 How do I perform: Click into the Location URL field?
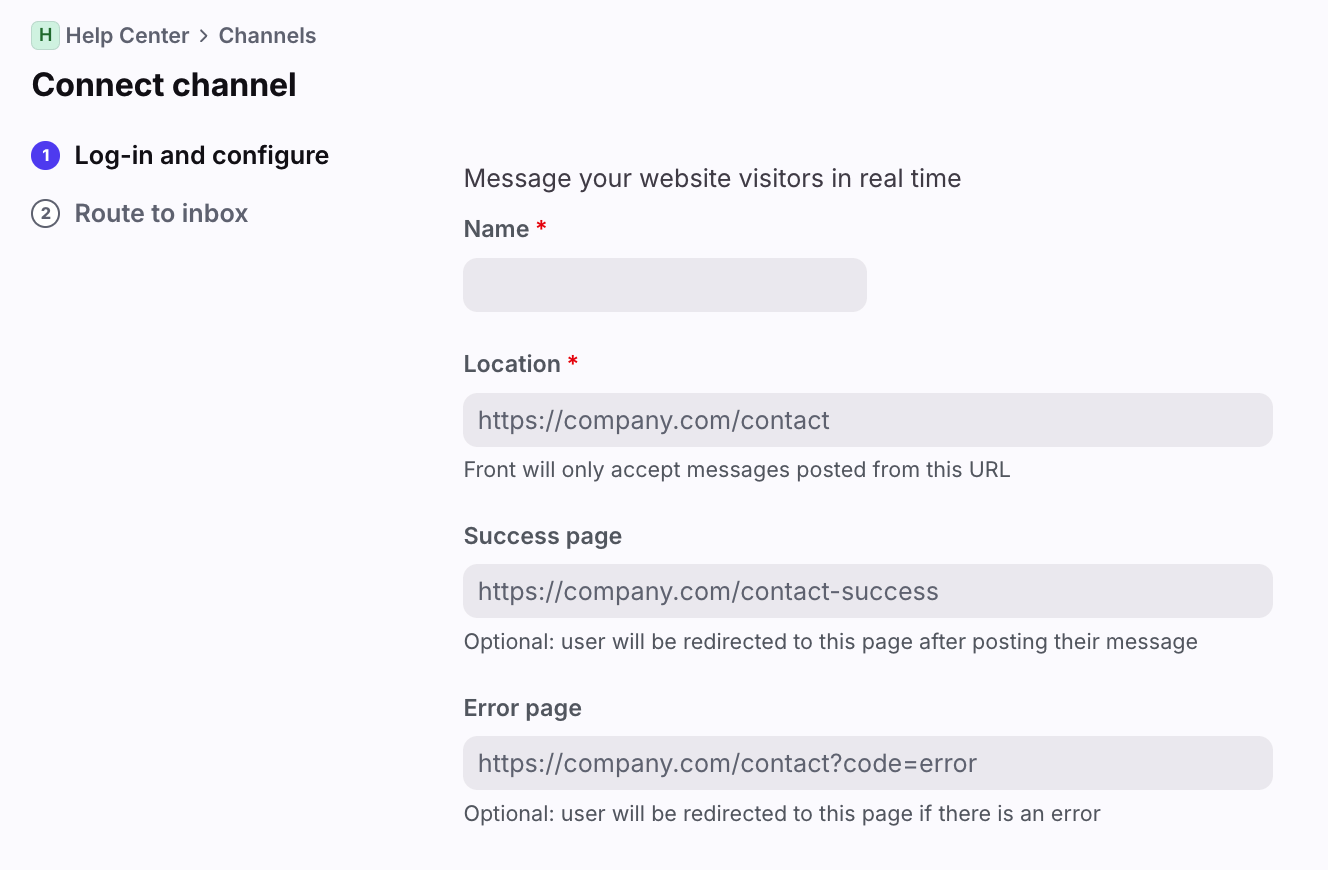point(867,420)
